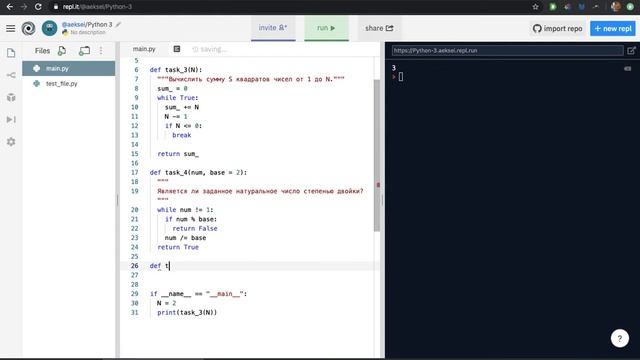
Task: Open the version control sidebar icon
Action: [11, 75]
